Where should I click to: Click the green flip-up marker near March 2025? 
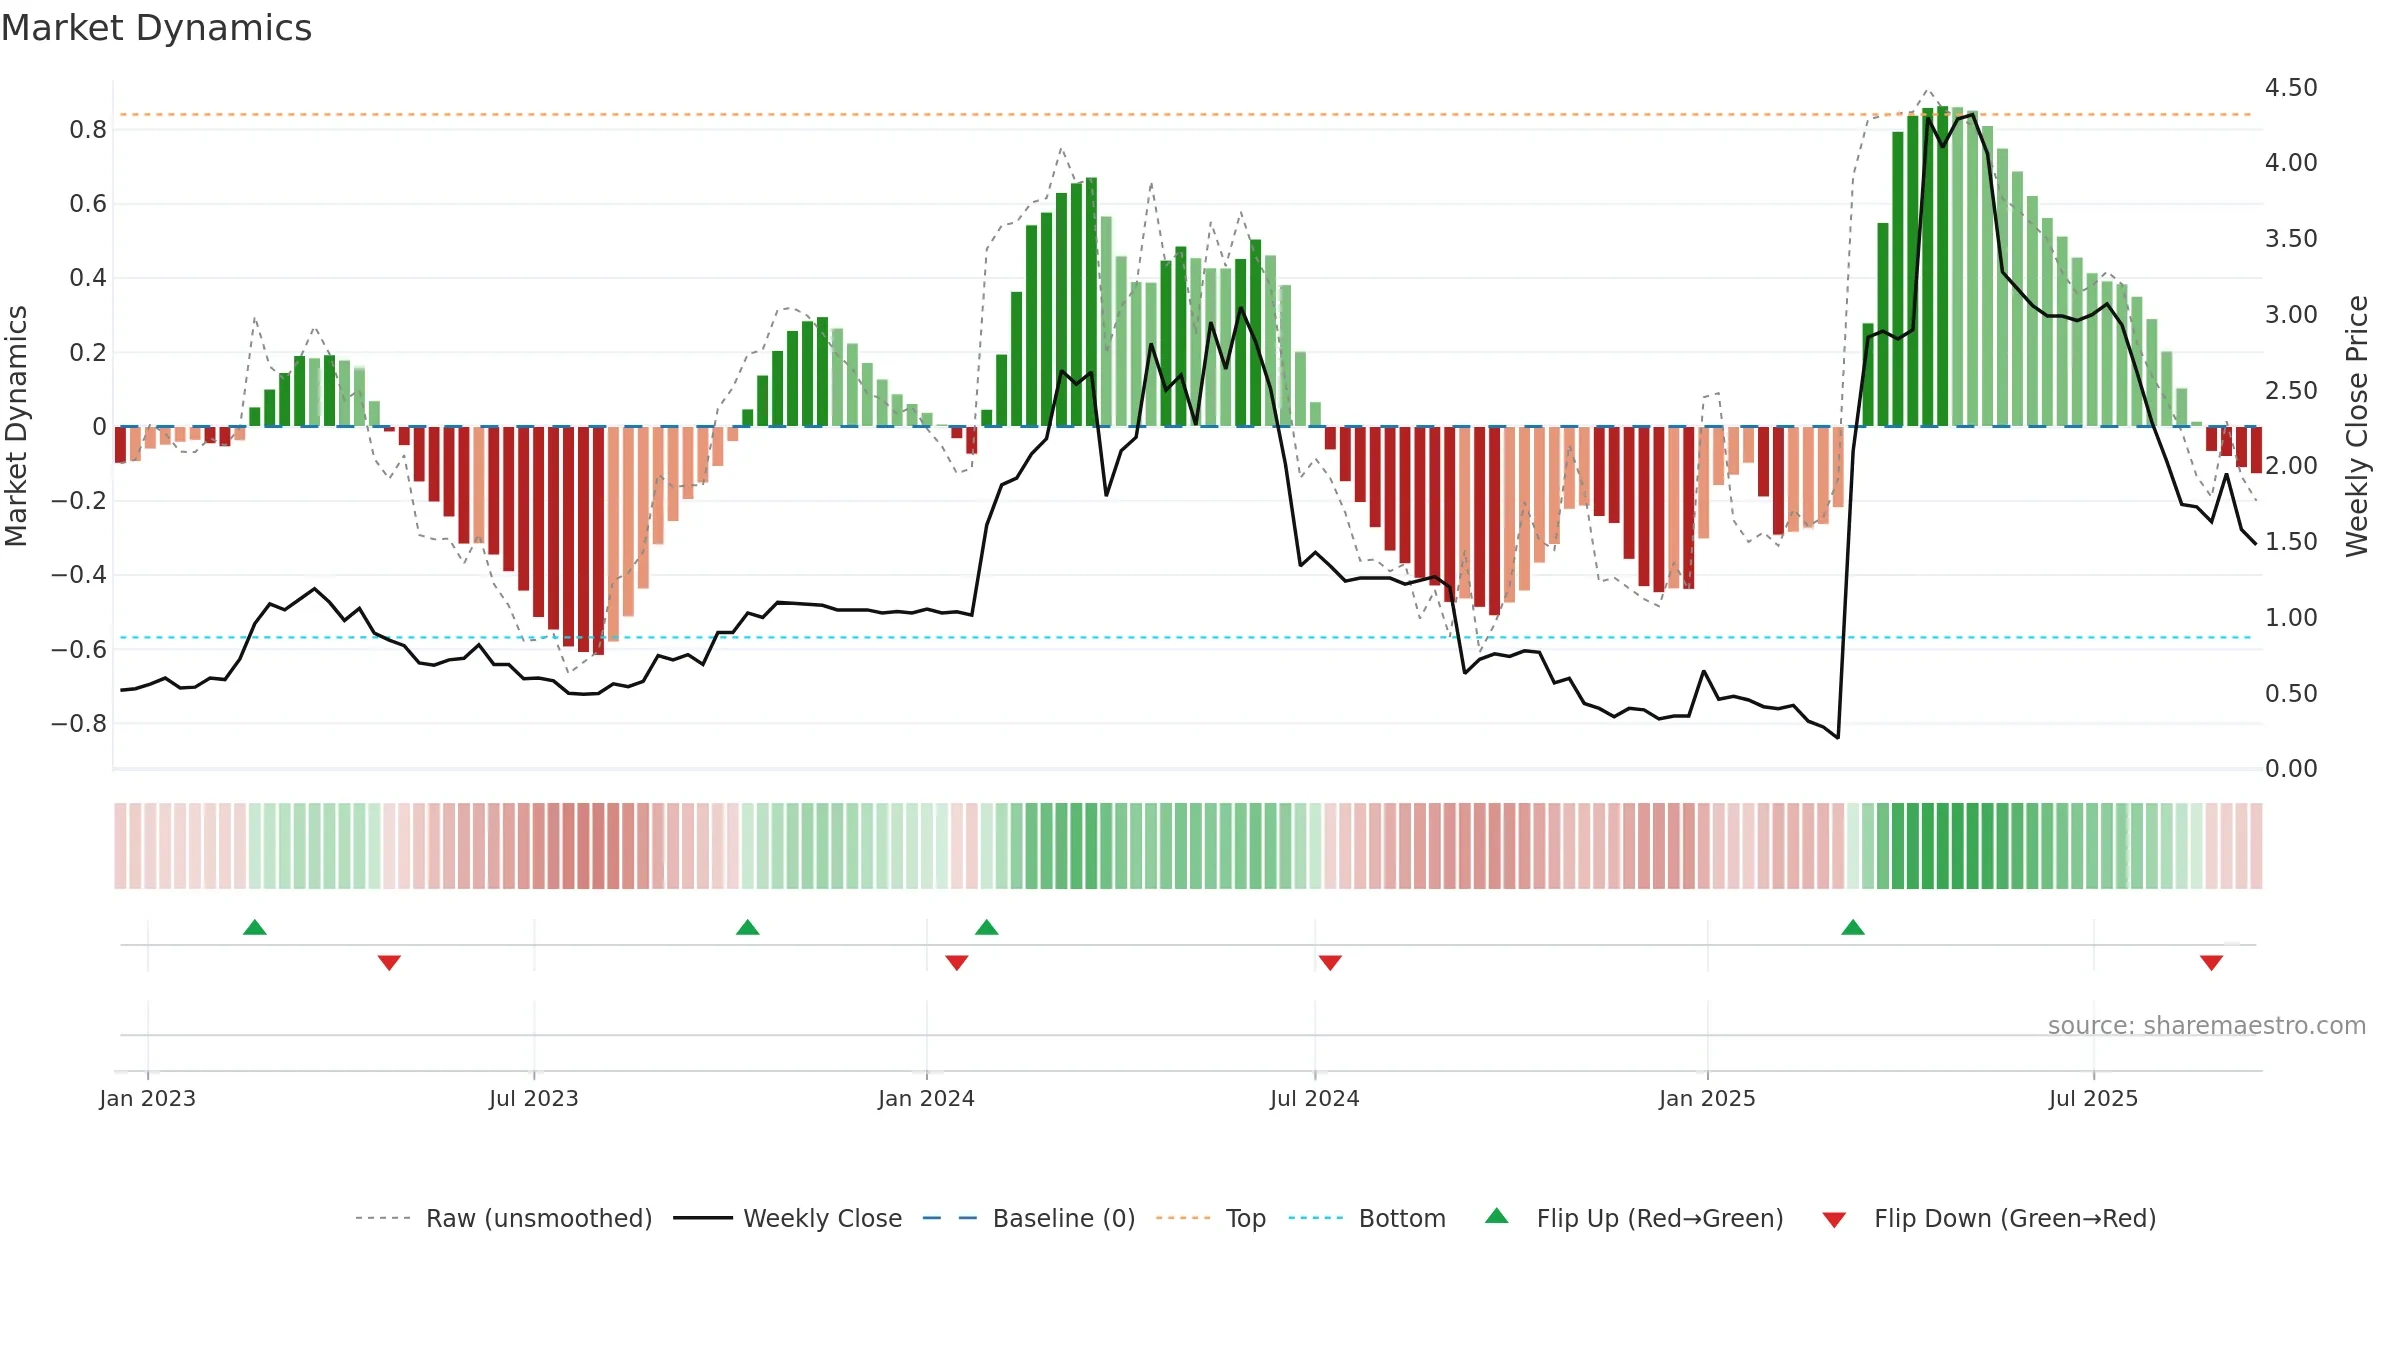[1853, 927]
